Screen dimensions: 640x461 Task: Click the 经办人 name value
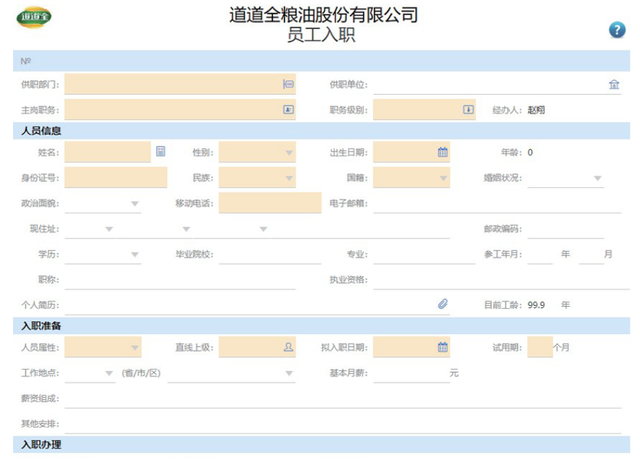tap(536, 110)
